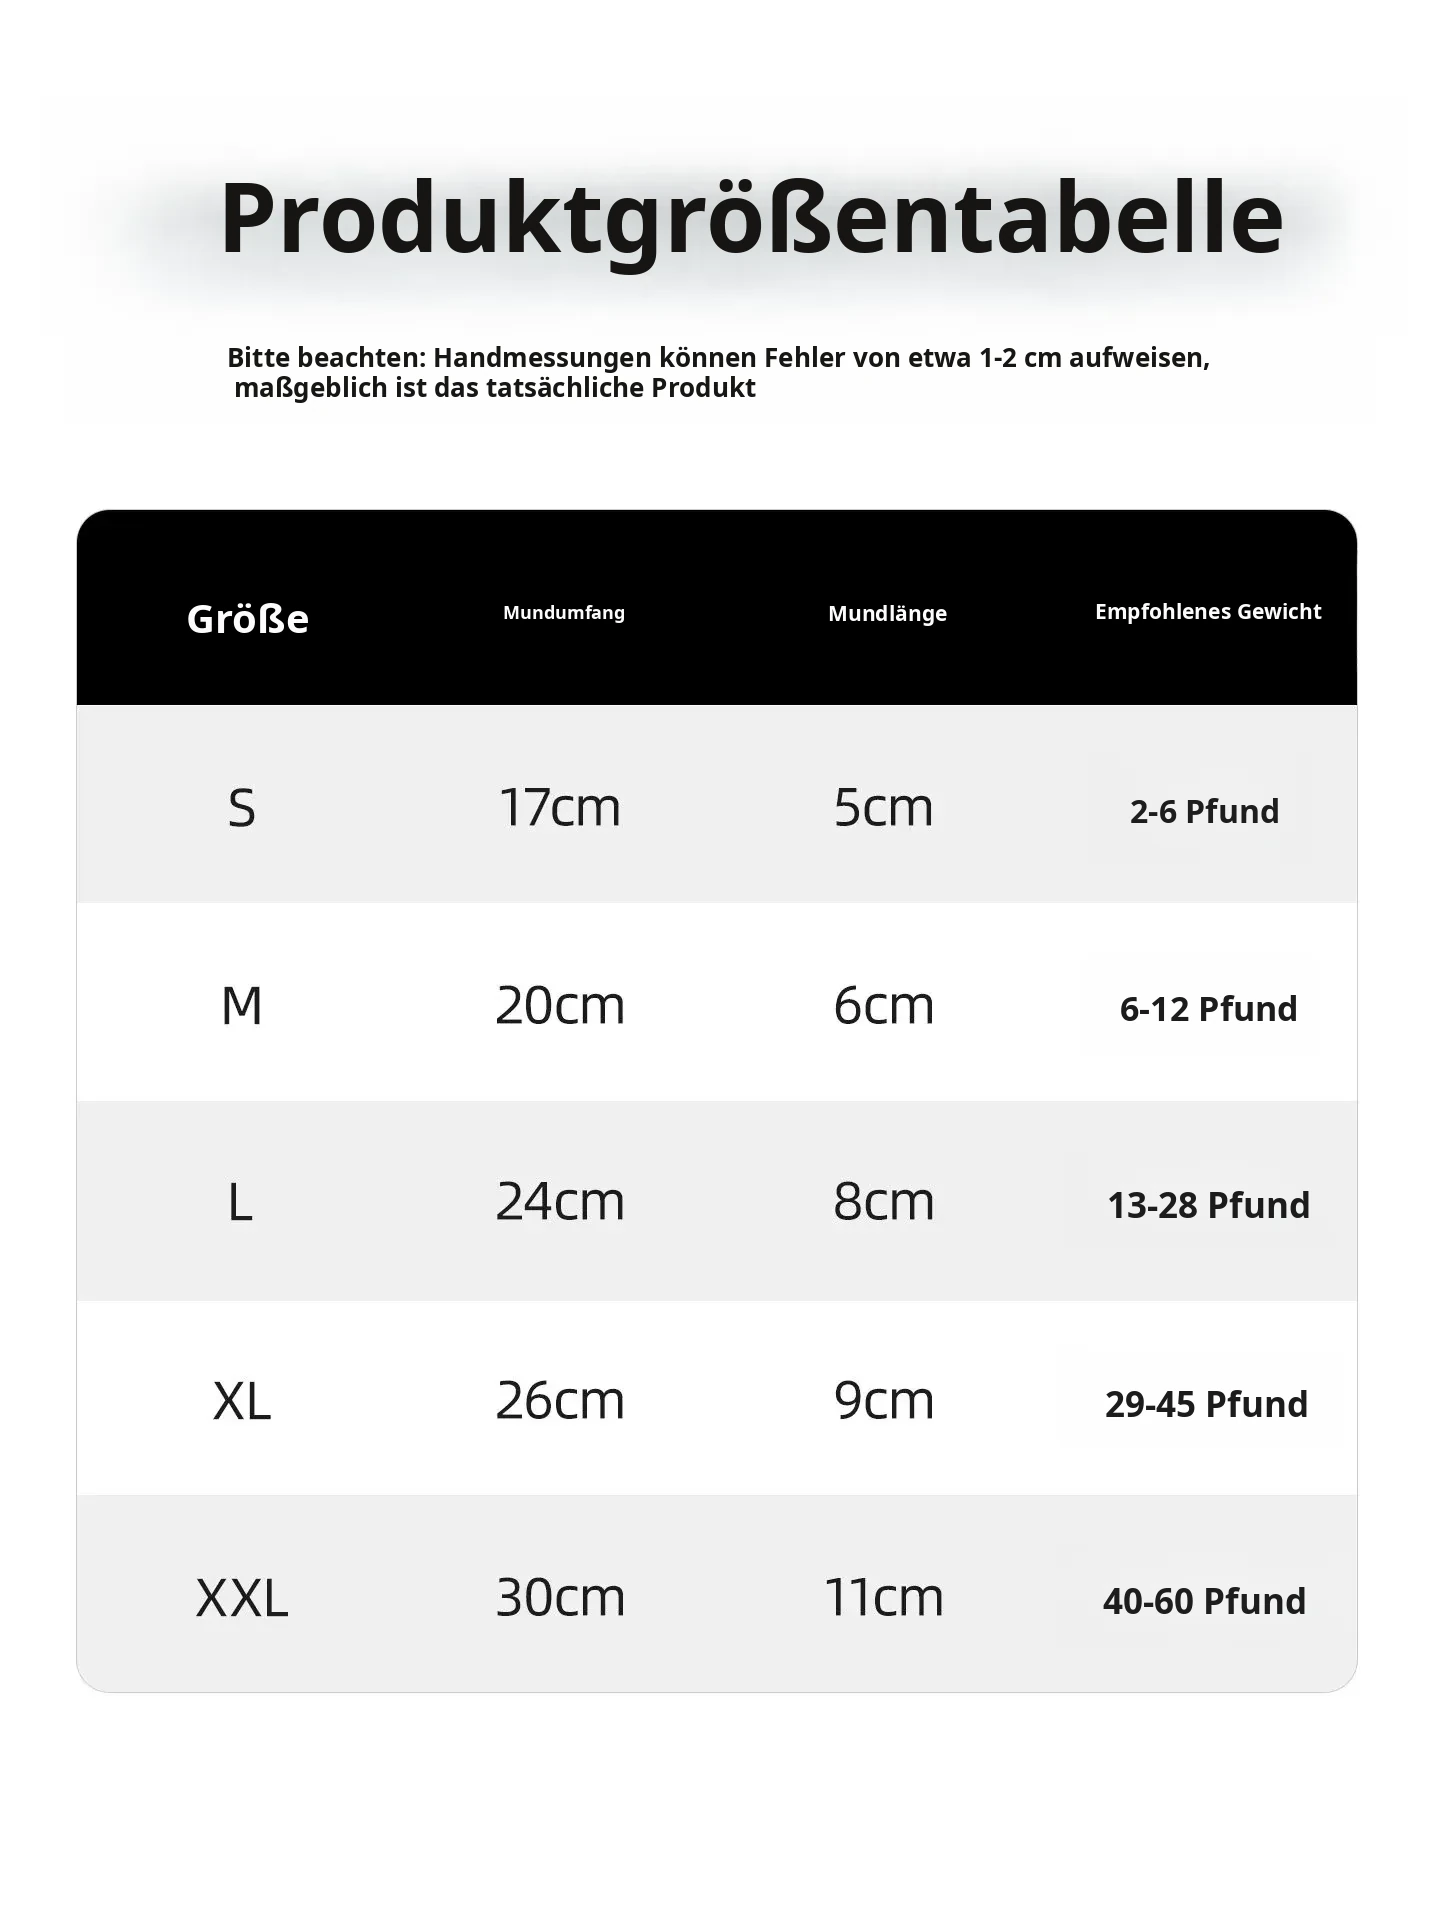Select size L row label
The image size is (1440, 1920).
pos(240,1201)
